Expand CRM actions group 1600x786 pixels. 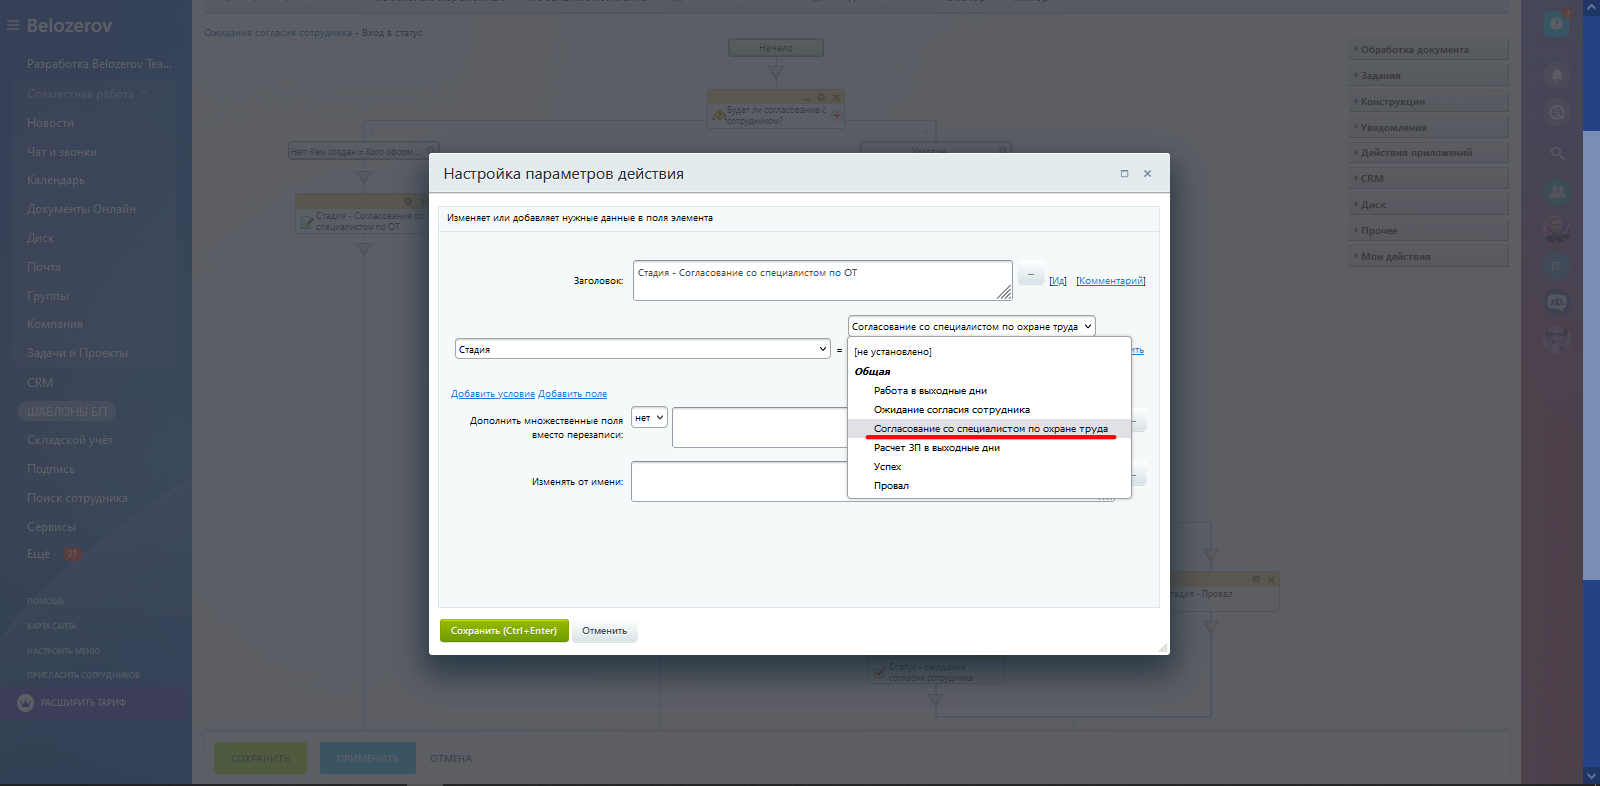[x=1429, y=179]
